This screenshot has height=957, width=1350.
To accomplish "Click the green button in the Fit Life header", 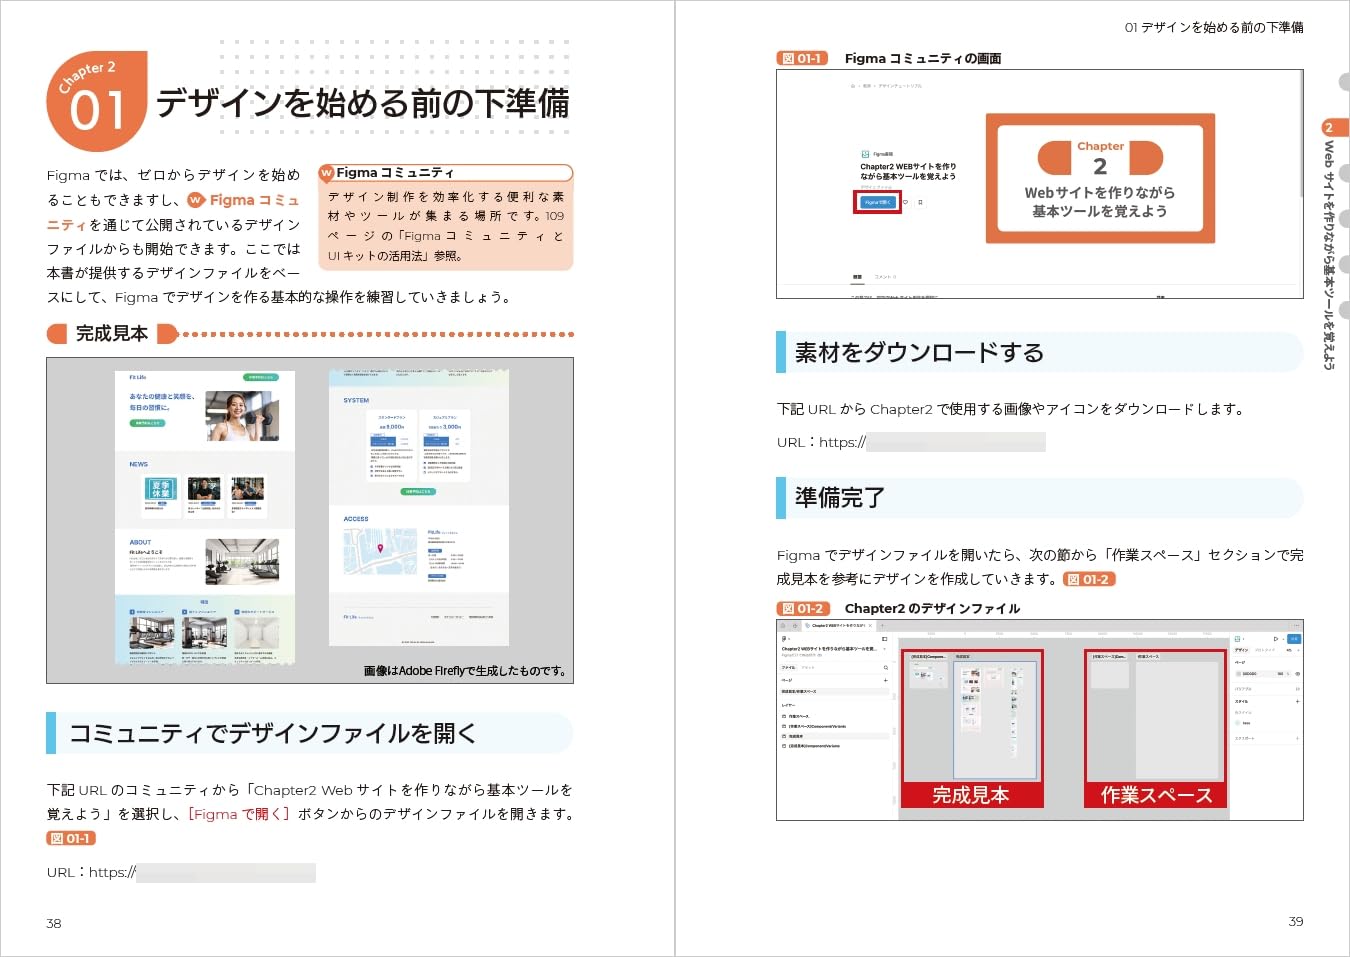I will 261,377.
